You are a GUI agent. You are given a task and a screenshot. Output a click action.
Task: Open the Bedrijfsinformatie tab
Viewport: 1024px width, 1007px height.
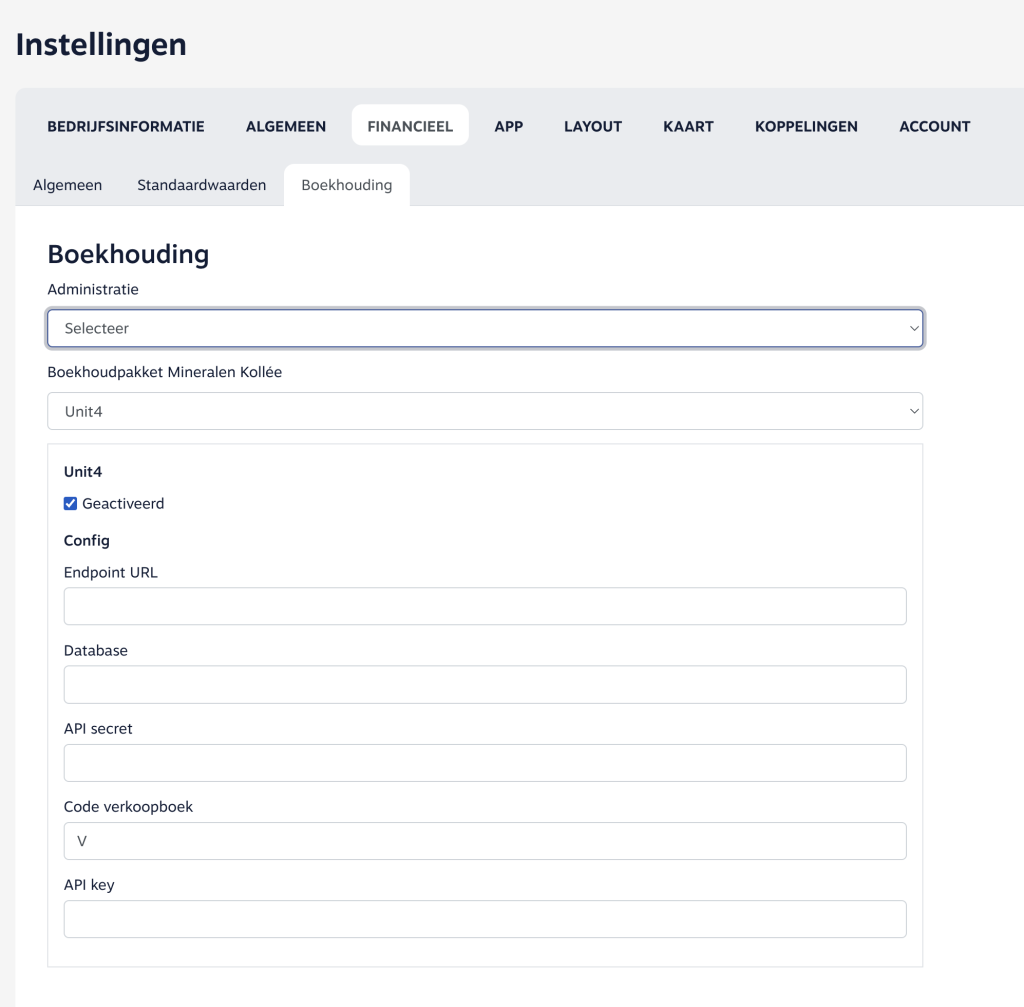coord(126,126)
